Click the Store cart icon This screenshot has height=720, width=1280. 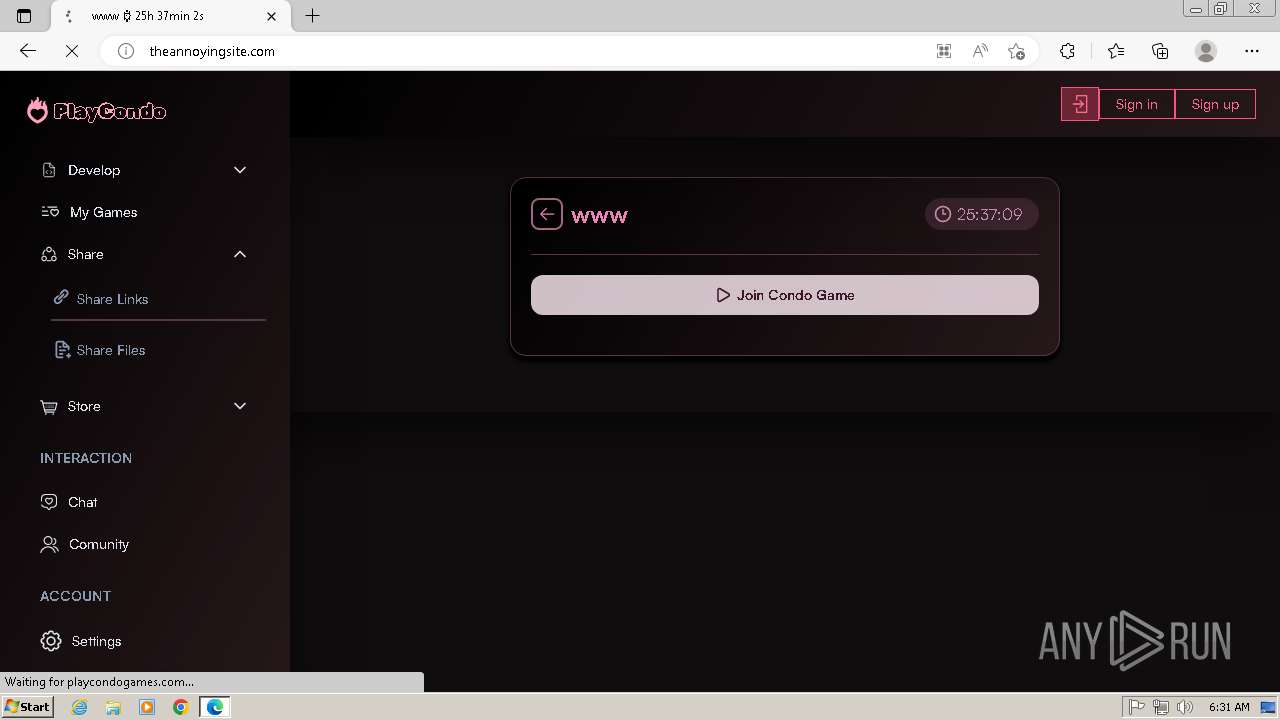[49, 406]
